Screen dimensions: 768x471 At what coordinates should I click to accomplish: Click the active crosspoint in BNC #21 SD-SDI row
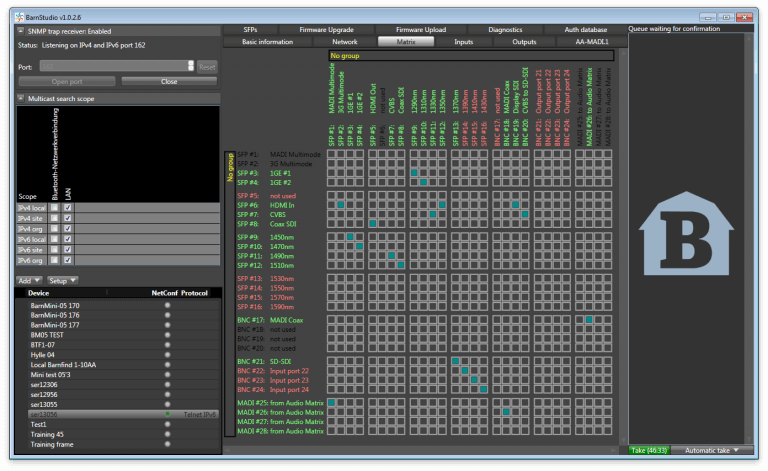tap(455, 360)
